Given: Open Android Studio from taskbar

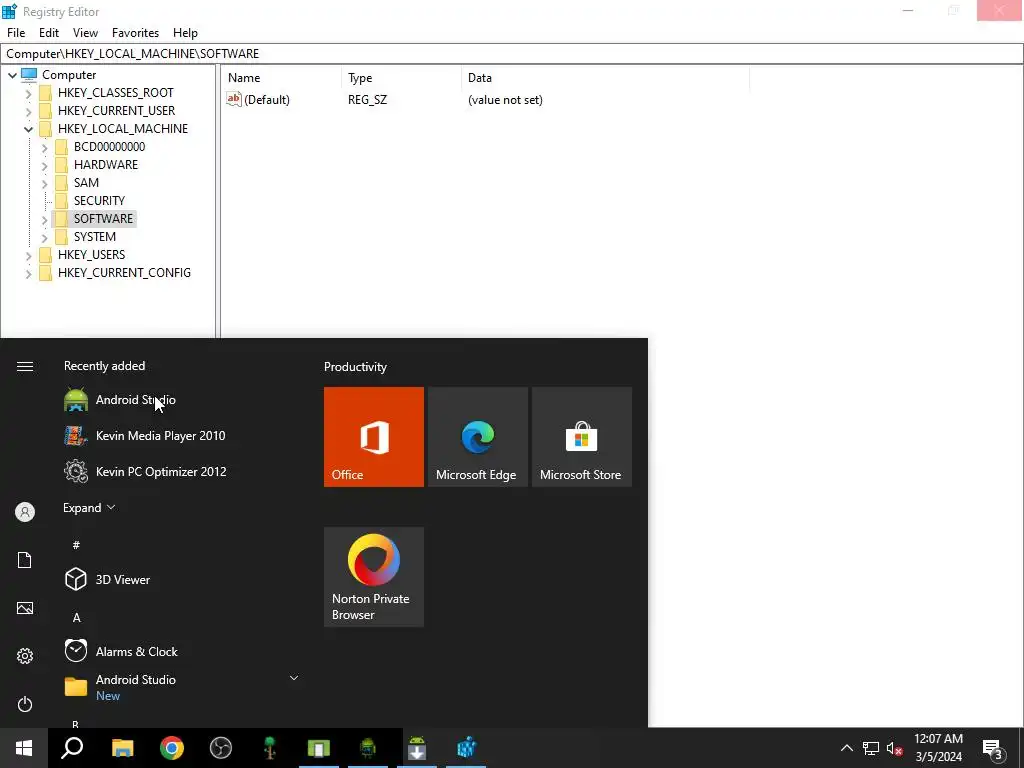Looking at the screenshot, I should click(368, 748).
